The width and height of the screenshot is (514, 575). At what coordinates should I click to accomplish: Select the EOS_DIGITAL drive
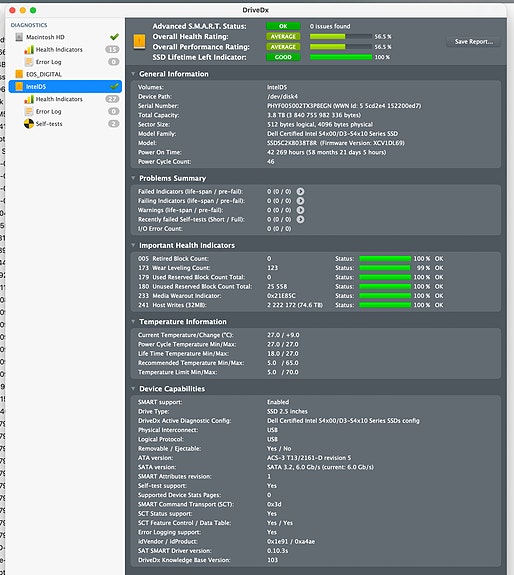pos(43,74)
